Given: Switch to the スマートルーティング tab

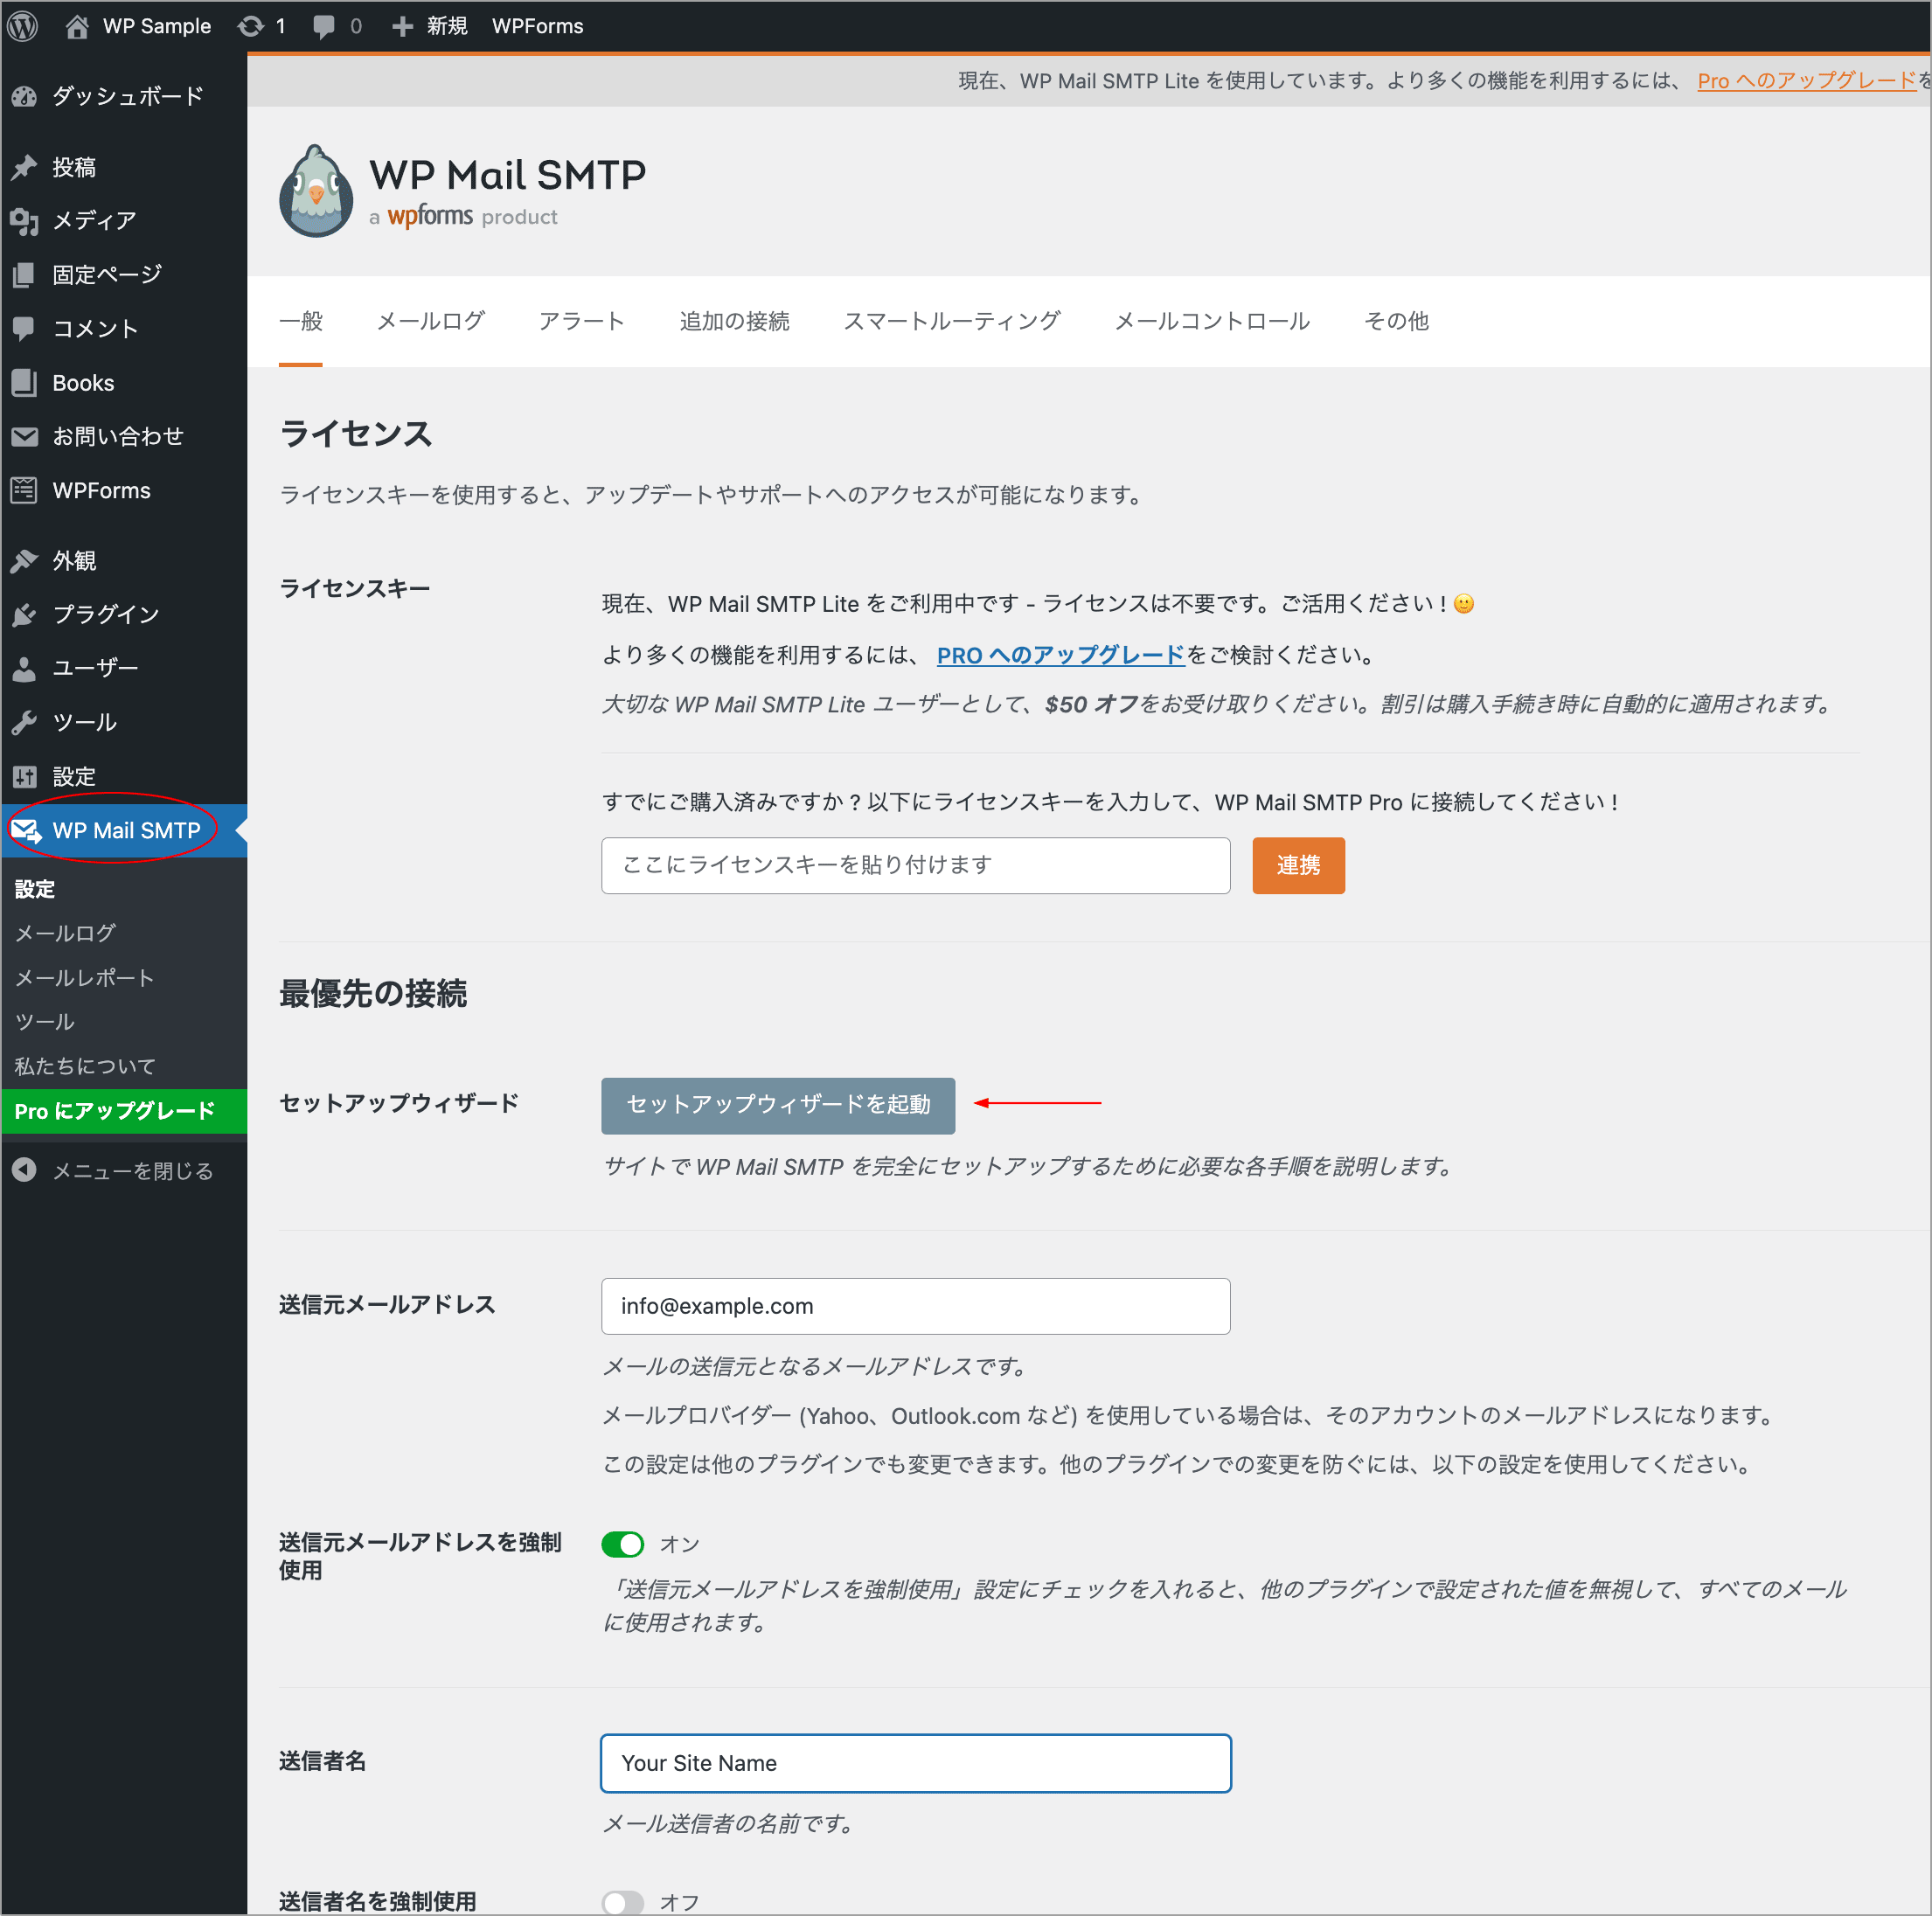Looking at the screenshot, I should click(951, 321).
